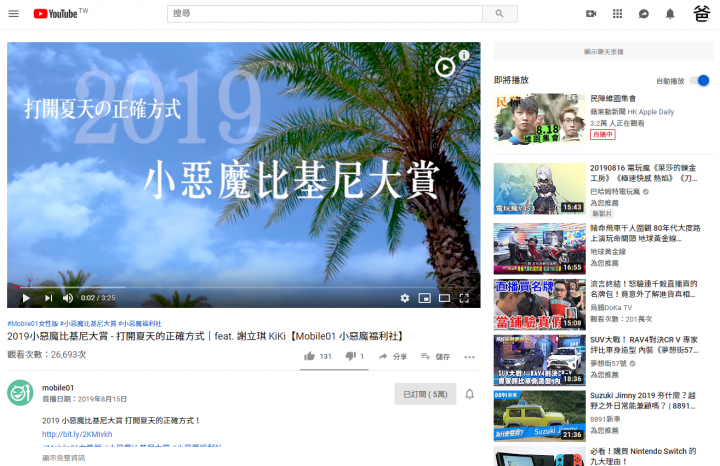Open 蘋果動新聞 HK Apple Daily channel
Screen dimensions: 720x466
pyautogui.click(x=632, y=112)
